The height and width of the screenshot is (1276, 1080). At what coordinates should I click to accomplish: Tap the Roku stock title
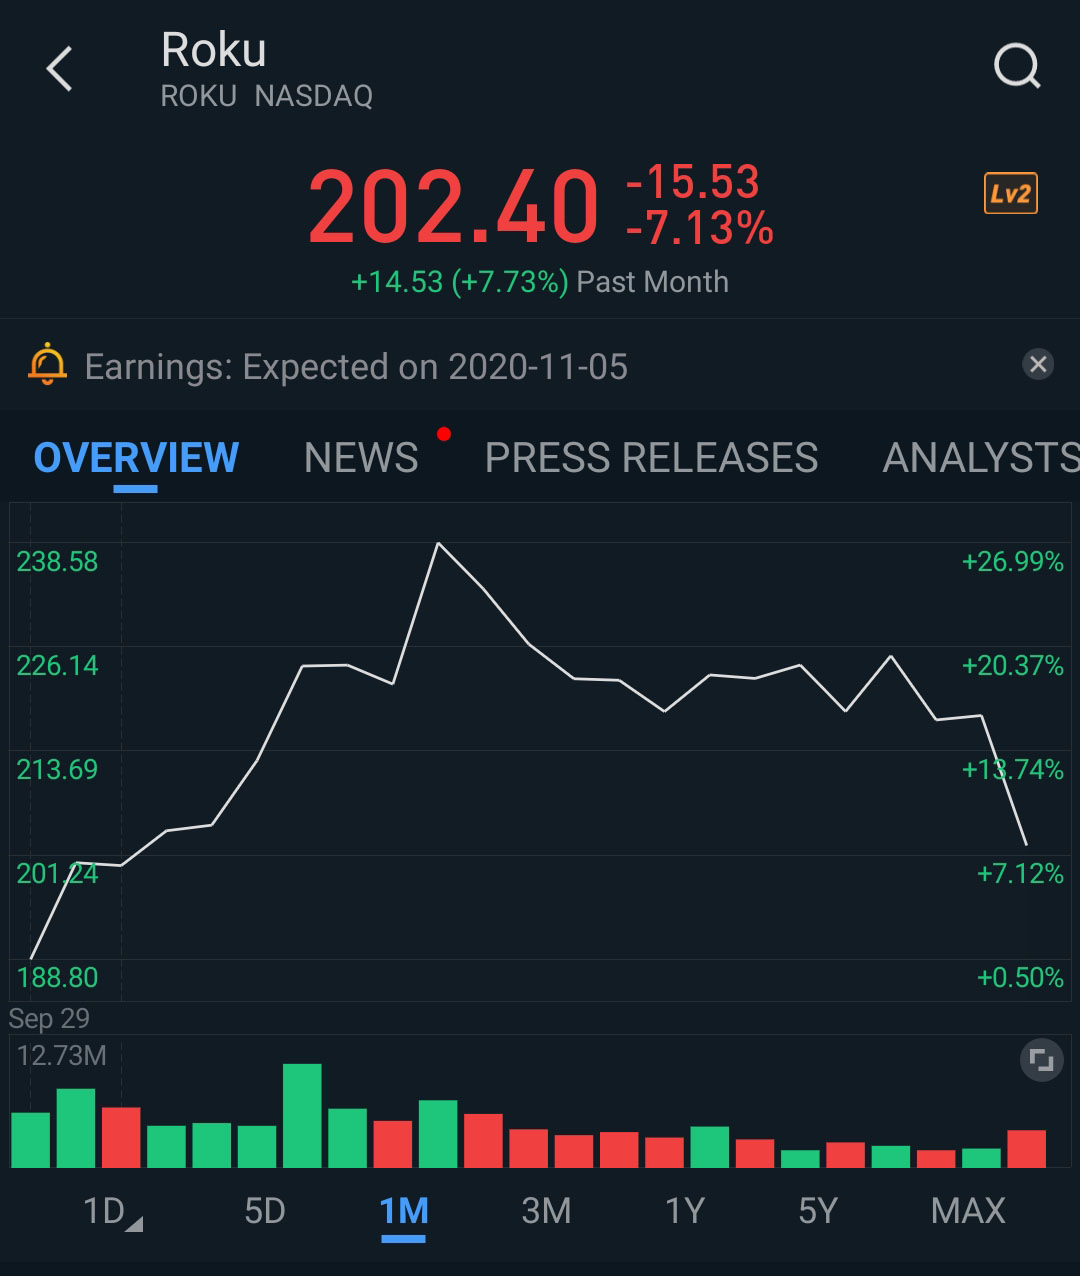(214, 49)
